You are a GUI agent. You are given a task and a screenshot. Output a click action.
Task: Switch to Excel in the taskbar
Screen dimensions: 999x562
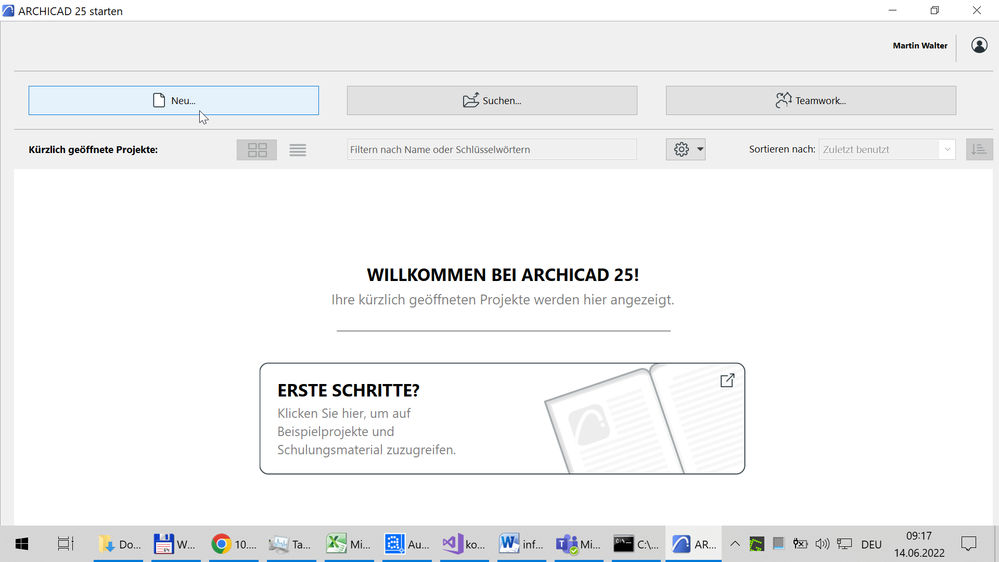[x=348, y=544]
